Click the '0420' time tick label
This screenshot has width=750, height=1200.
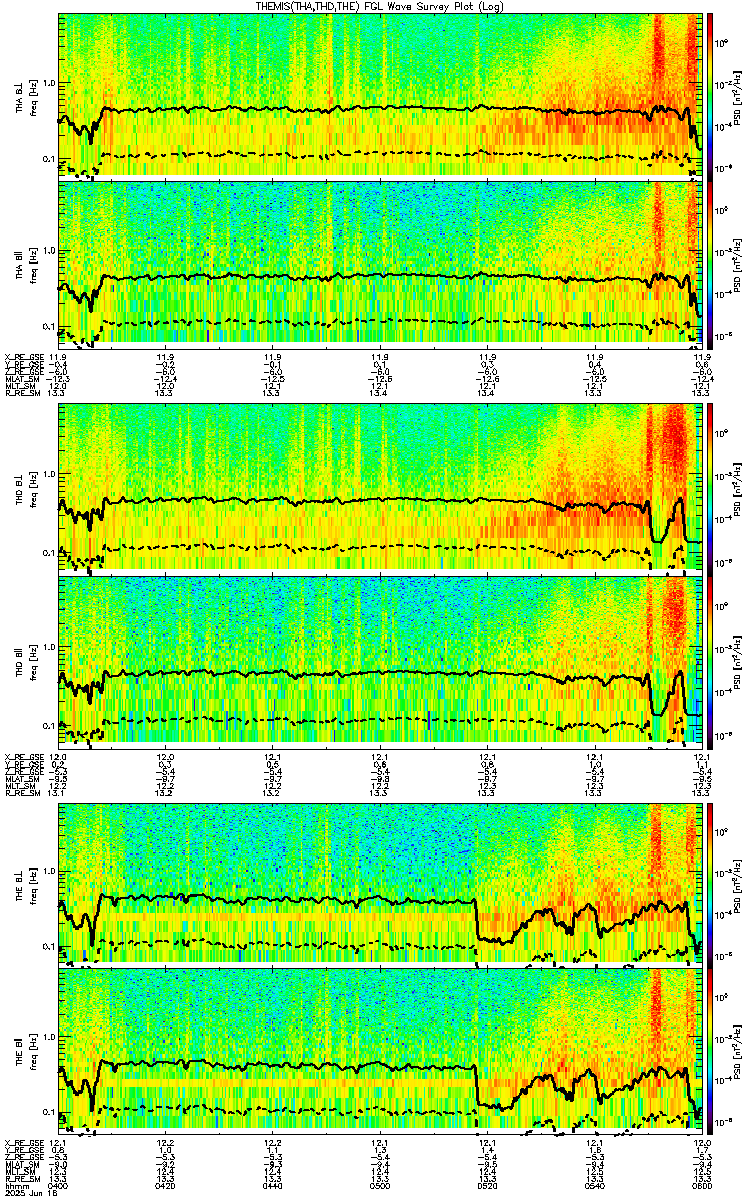point(167,1184)
